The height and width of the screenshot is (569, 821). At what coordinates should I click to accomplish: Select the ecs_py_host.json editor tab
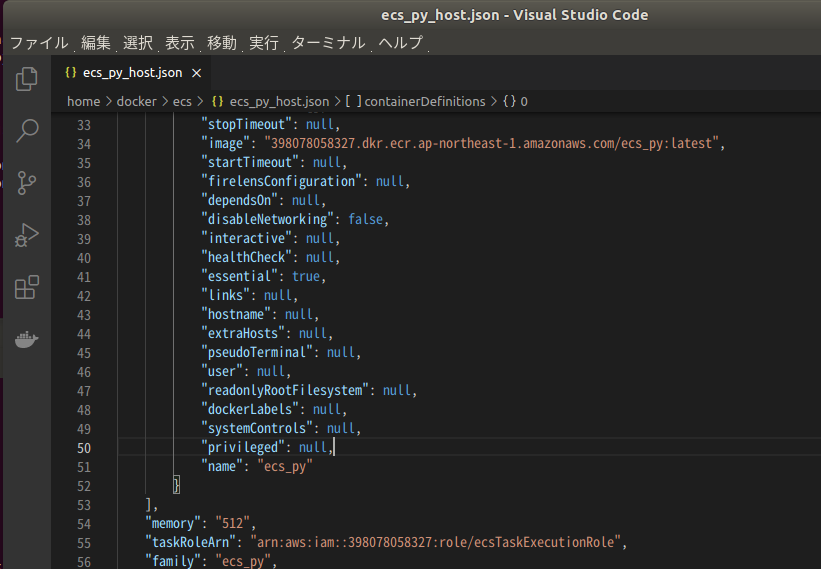pyautogui.click(x=131, y=73)
